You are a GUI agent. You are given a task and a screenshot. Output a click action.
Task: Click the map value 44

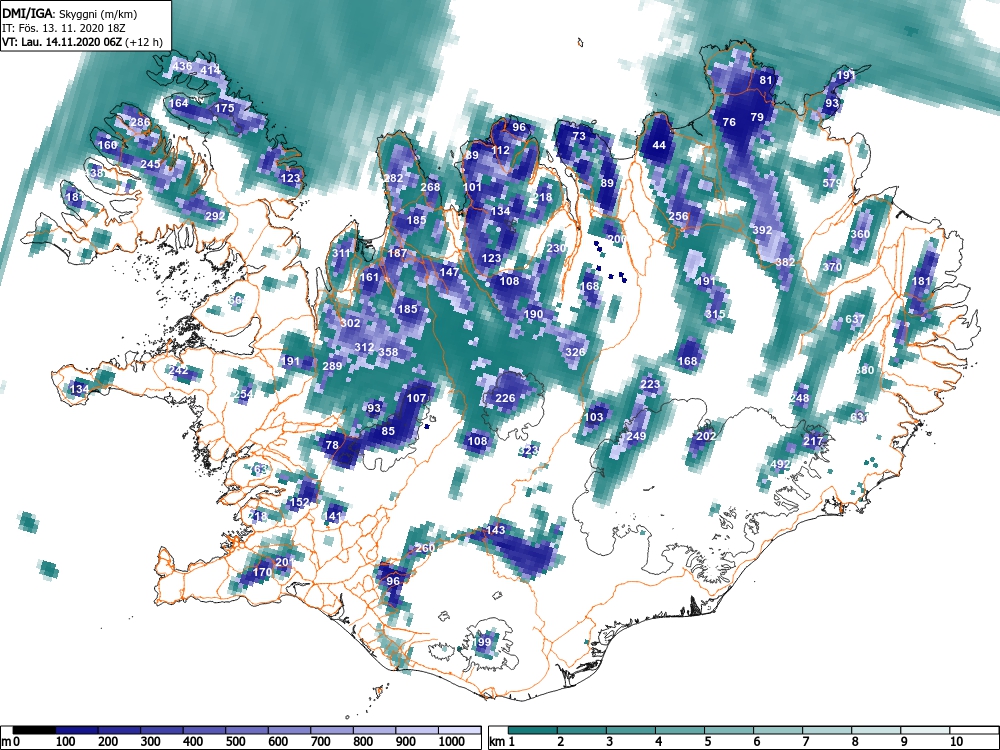tap(659, 145)
